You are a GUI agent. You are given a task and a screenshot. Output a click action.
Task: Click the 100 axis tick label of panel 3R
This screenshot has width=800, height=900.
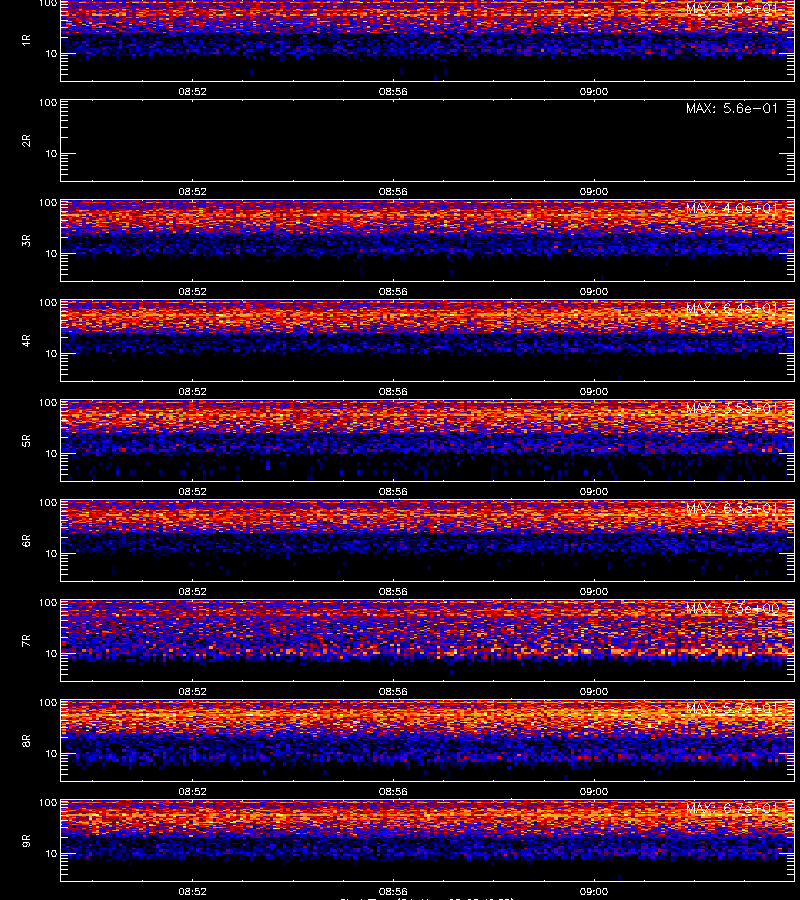(48, 203)
